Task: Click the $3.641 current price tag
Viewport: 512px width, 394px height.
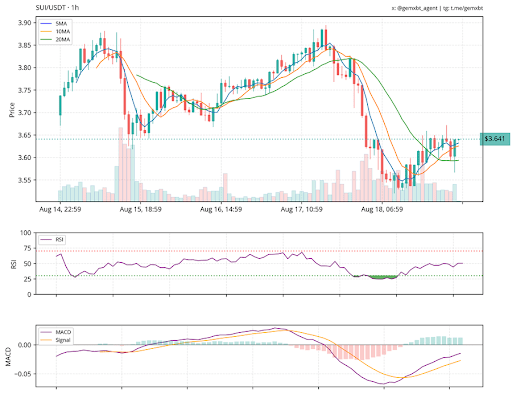Action: 495,139
